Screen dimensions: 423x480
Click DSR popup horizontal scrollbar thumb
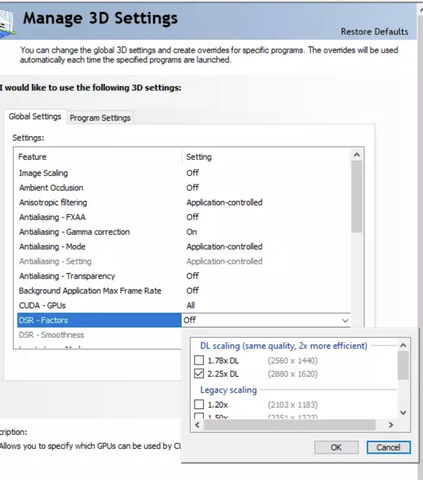click(x=290, y=425)
